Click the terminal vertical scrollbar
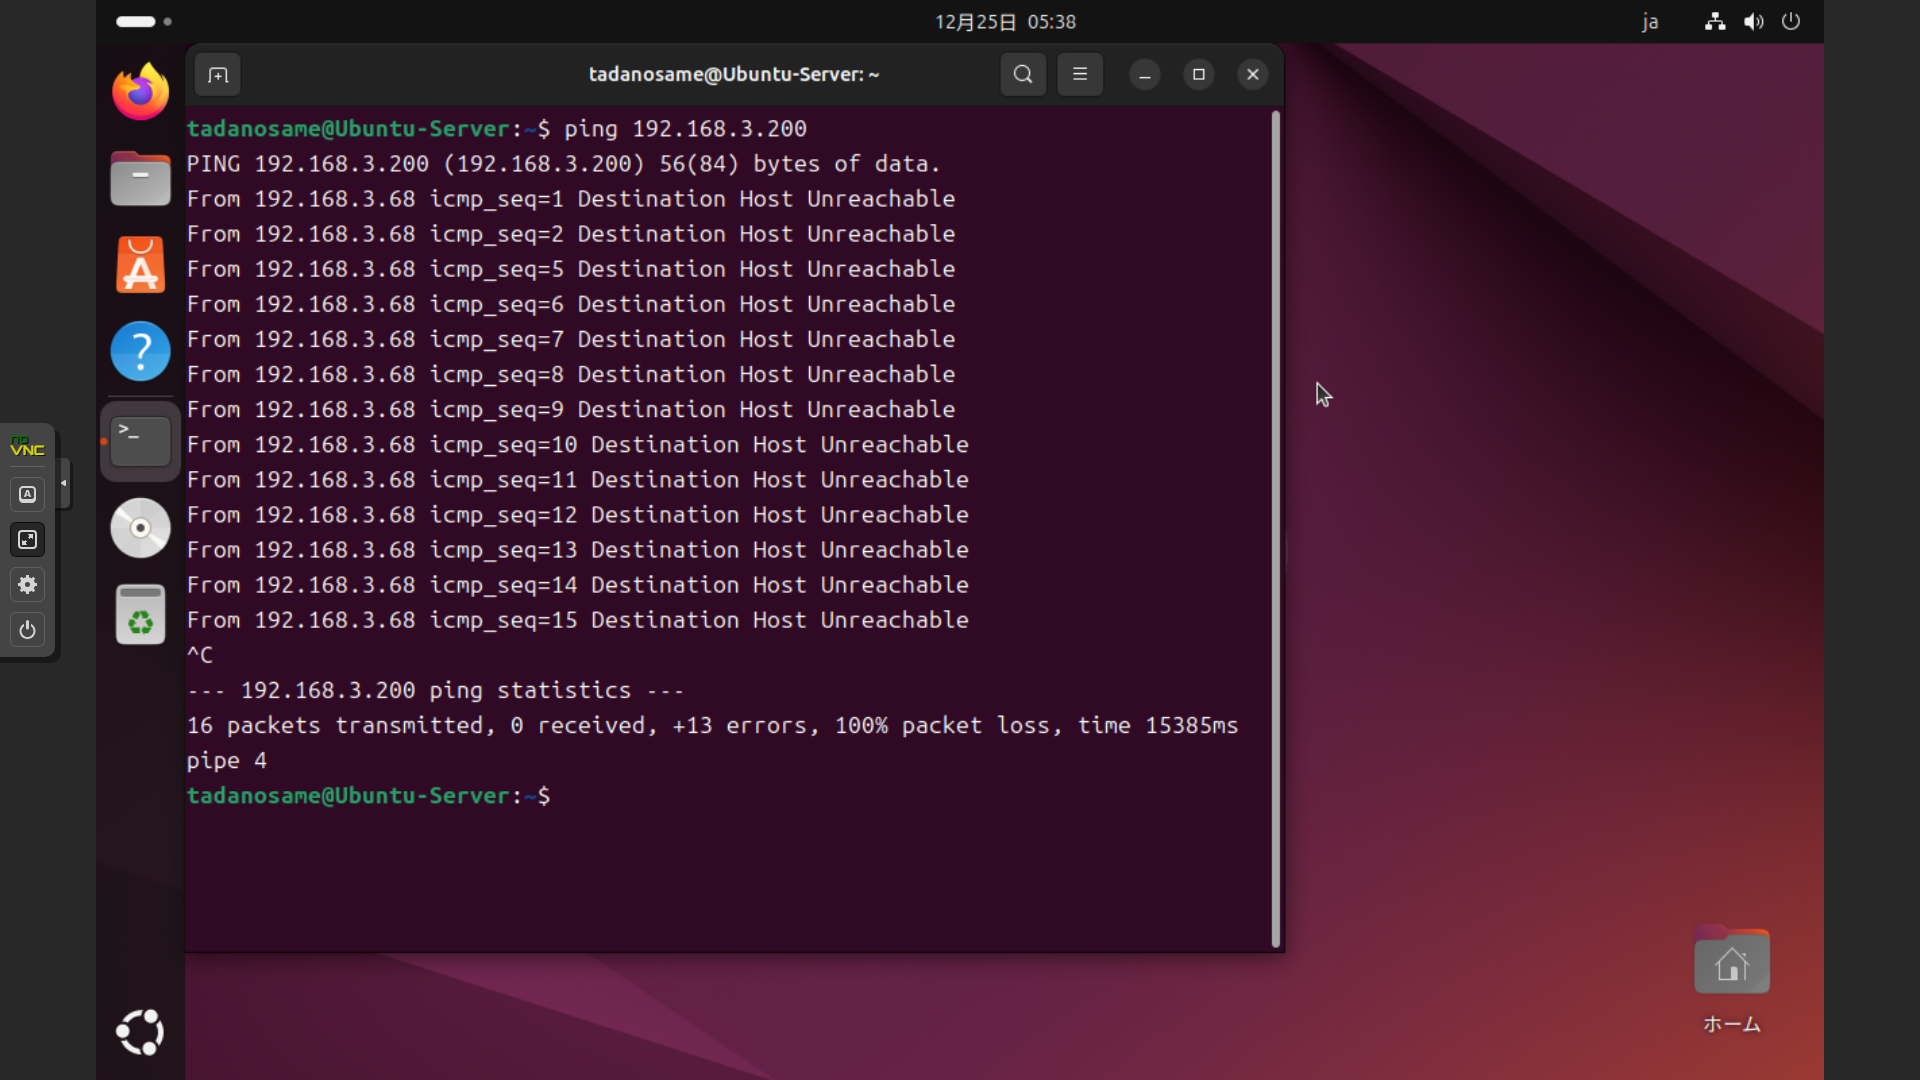The height and width of the screenshot is (1080, 1920). pos(1275,530)
